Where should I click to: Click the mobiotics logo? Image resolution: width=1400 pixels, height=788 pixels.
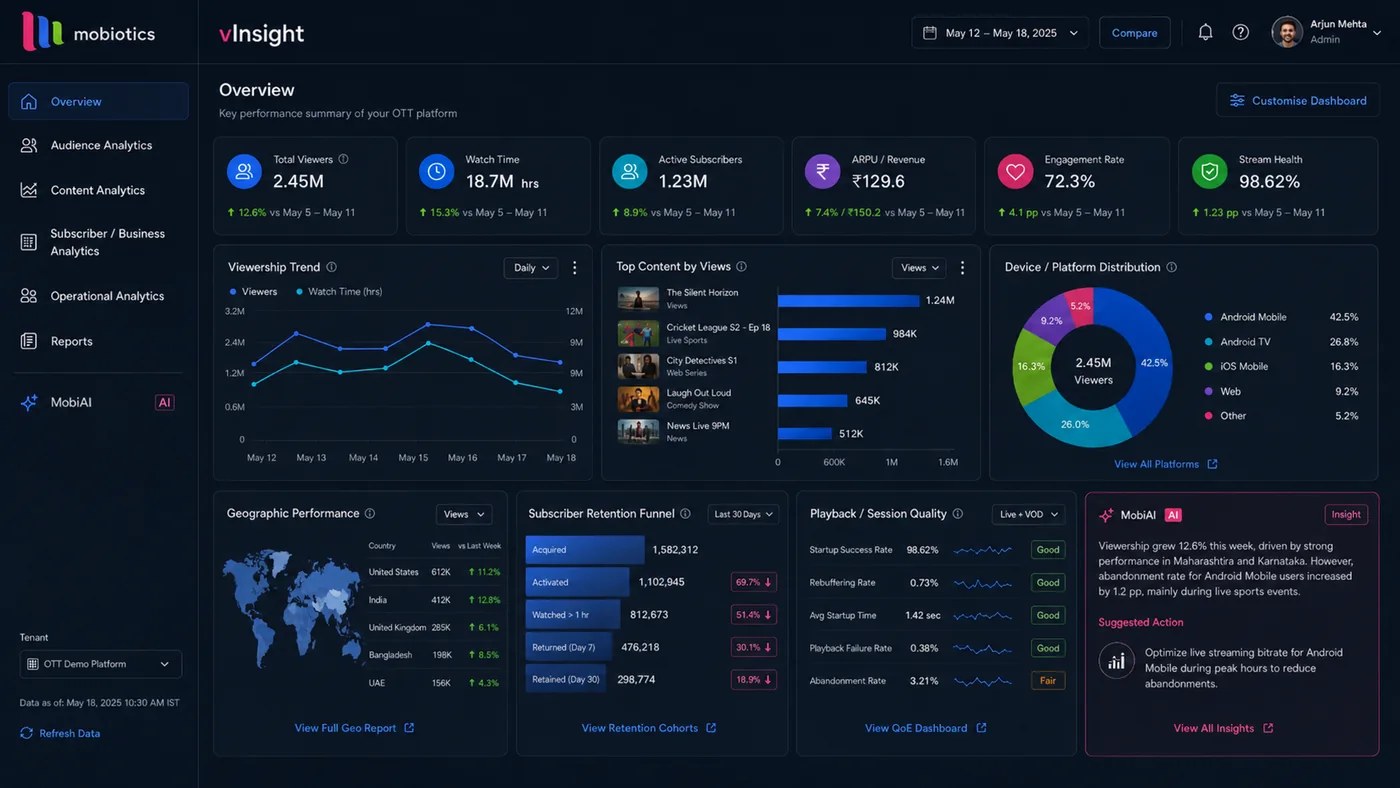(x=88, y=32)
